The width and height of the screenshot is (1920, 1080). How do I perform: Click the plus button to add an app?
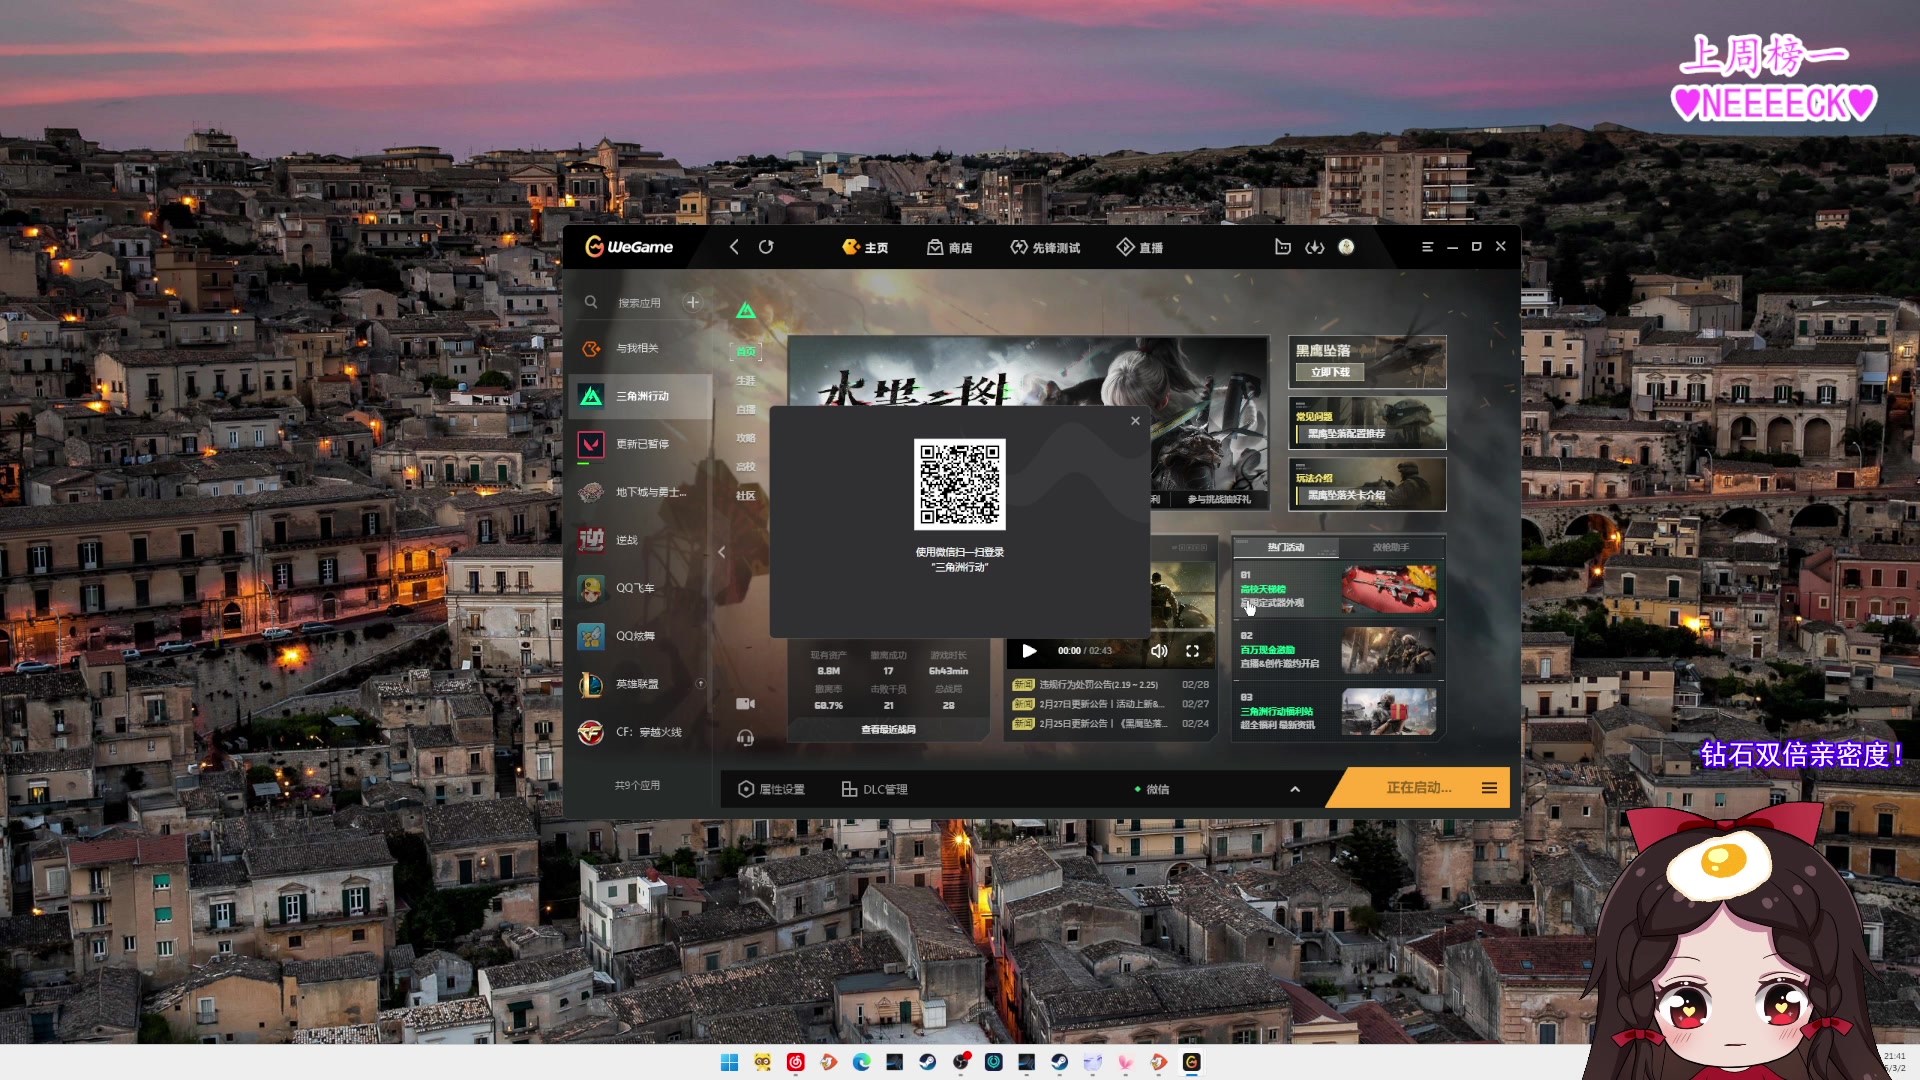click(x=692, y=302)
